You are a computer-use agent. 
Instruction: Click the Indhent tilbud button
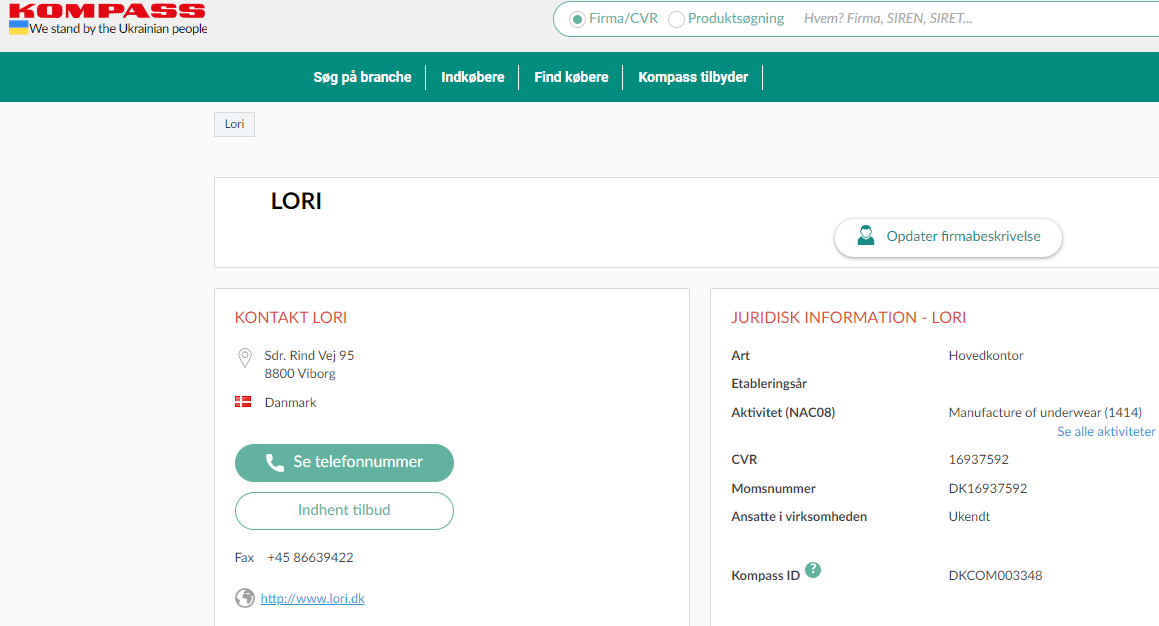[x=344, y=511]
